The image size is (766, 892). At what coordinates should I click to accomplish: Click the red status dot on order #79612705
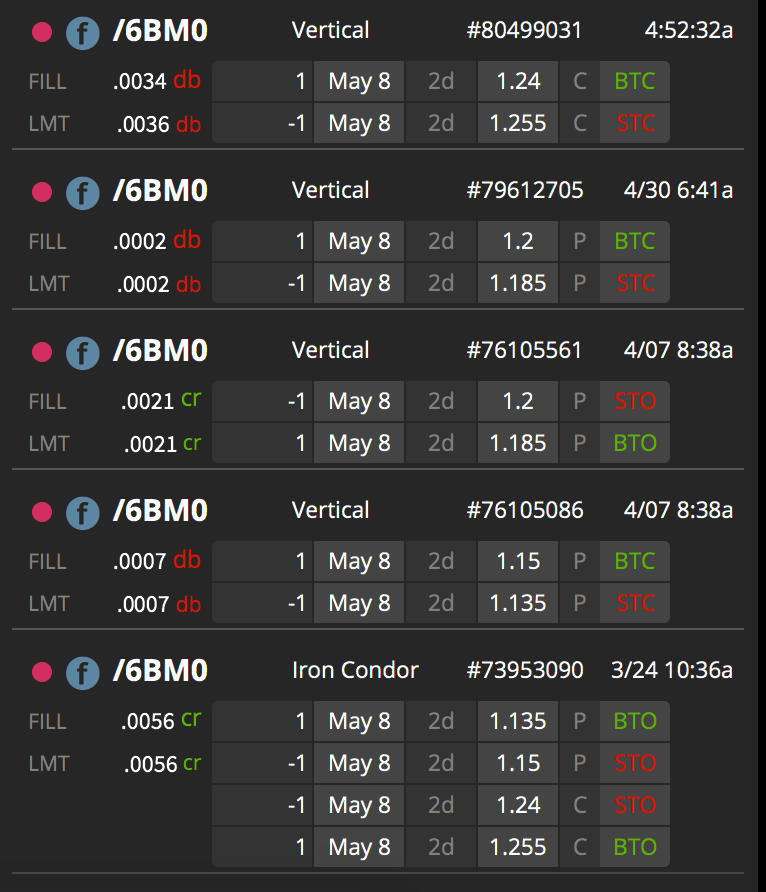[x=42, y=192]
